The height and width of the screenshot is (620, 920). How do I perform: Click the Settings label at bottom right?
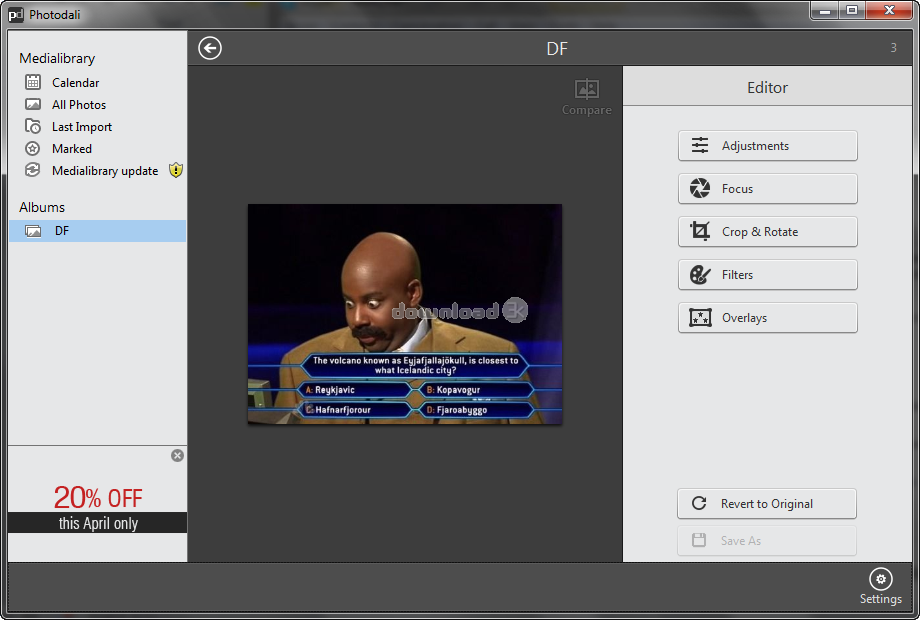click(881, 599)
